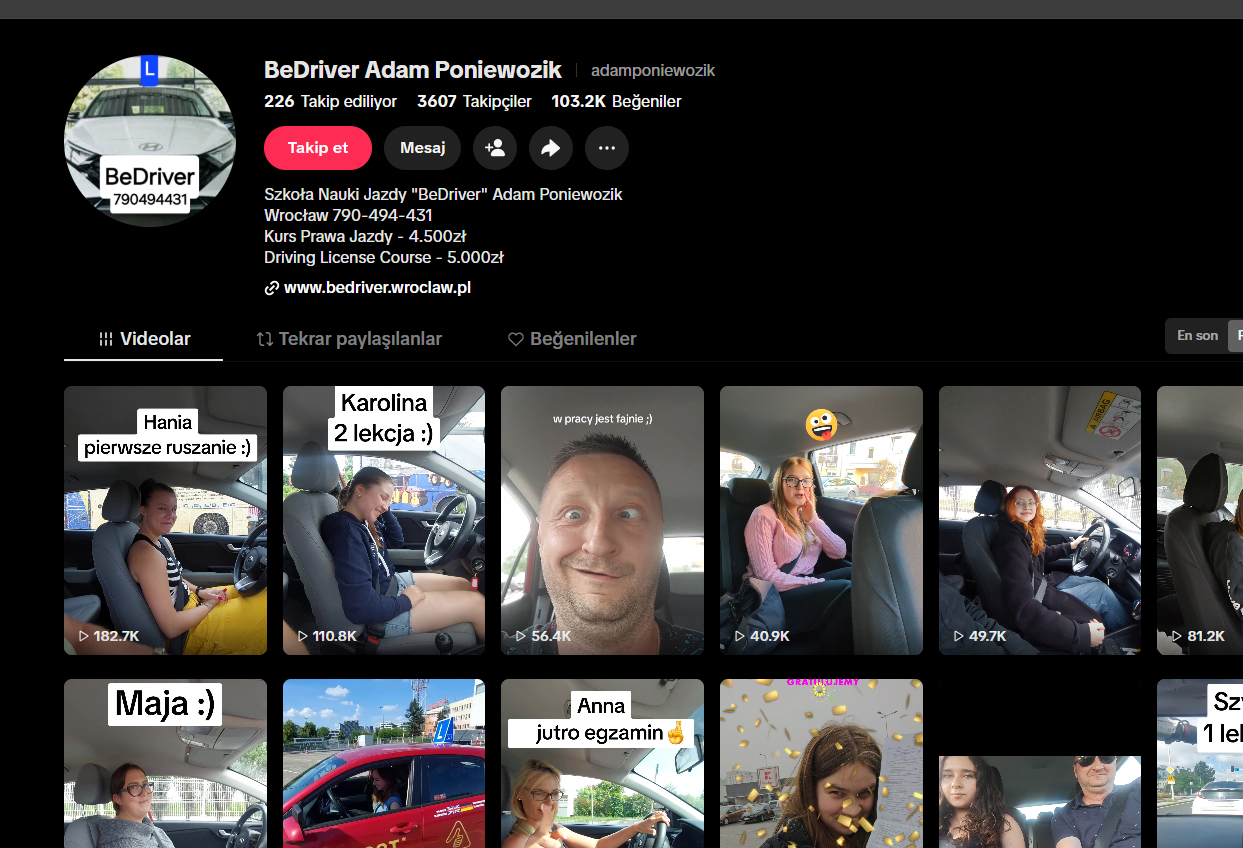Open the 226 Takip ediliyor list
This screenshot has width=1243, height=848.
(x=330, y=102)
